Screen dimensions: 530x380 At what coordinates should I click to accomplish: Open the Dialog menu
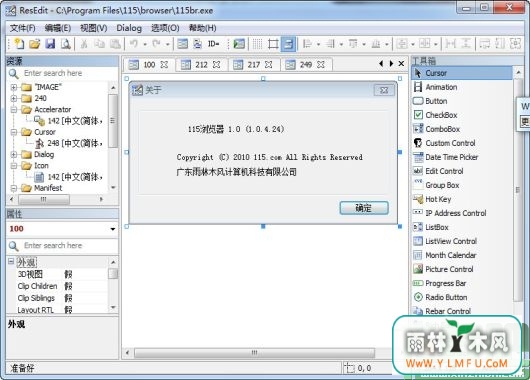[129, 28]
